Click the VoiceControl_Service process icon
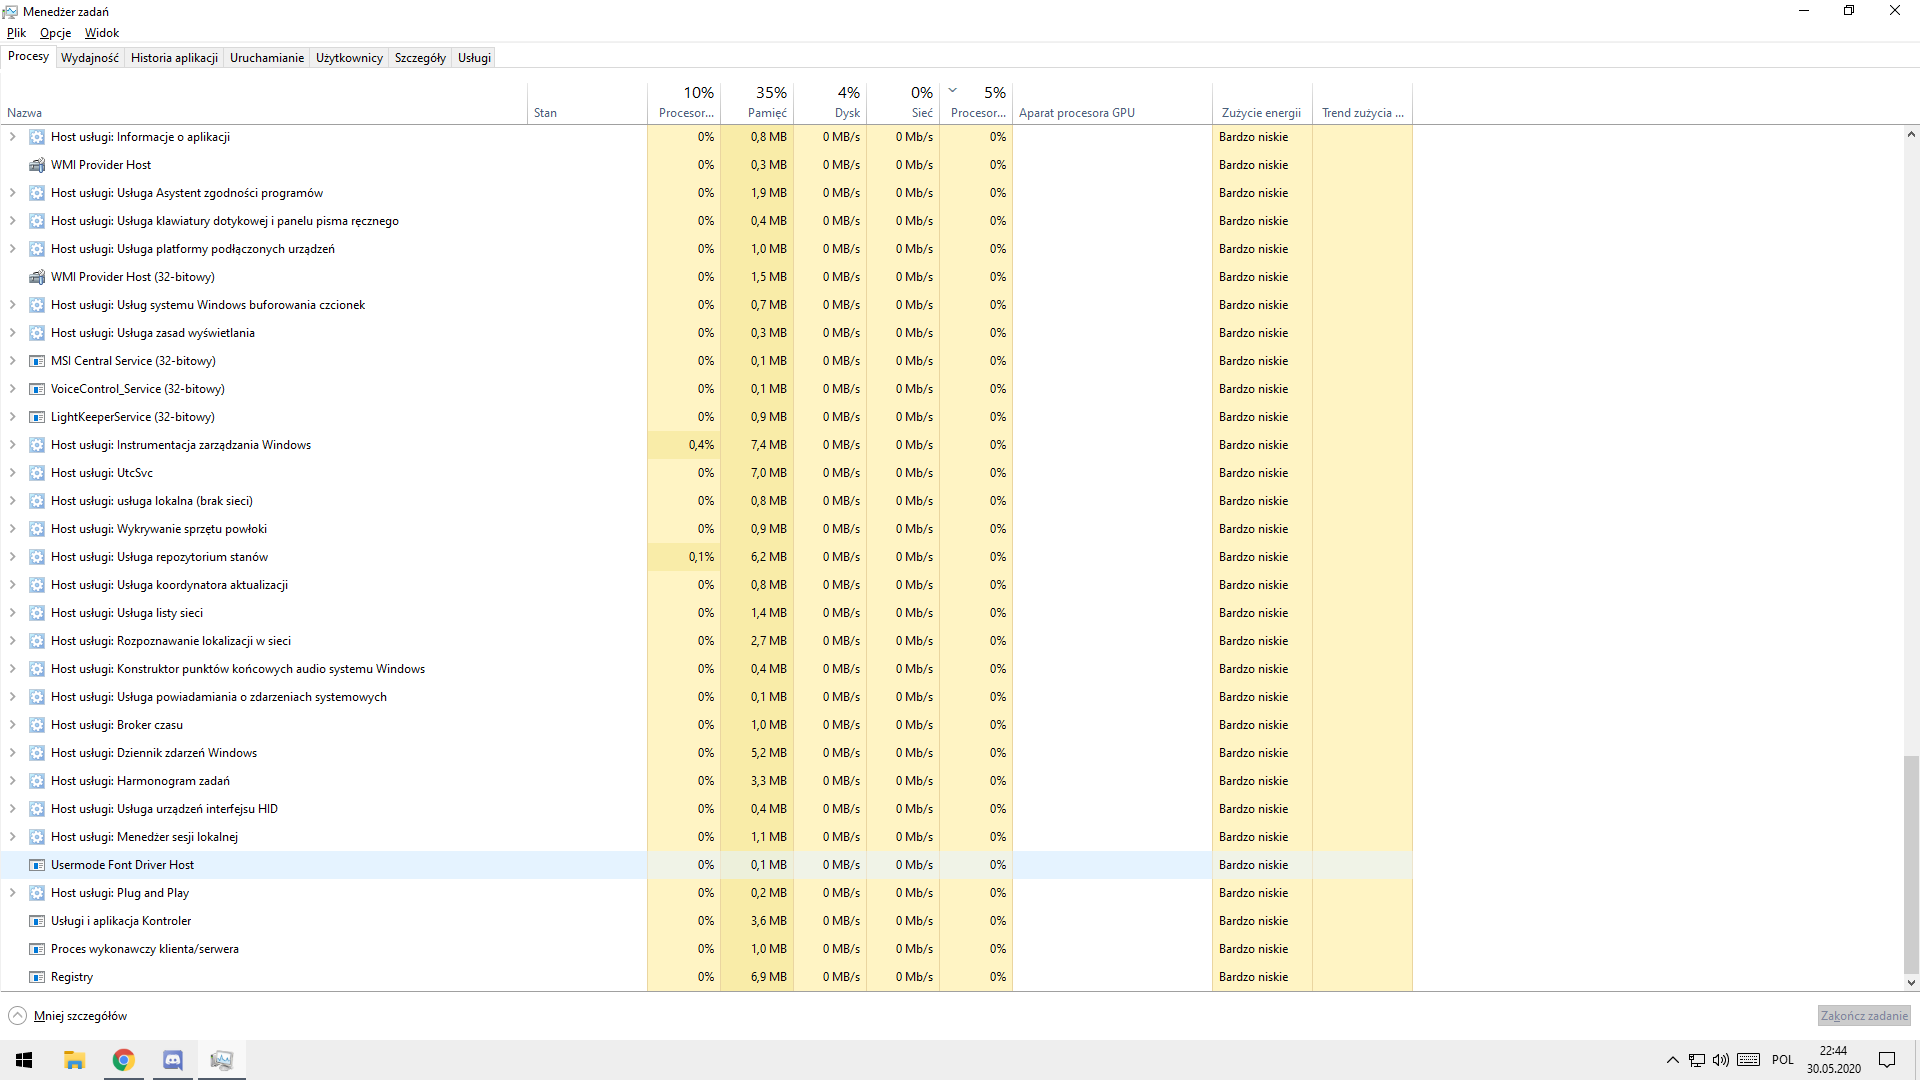Screen dimensions: 1920x1080 click(37, 389)
